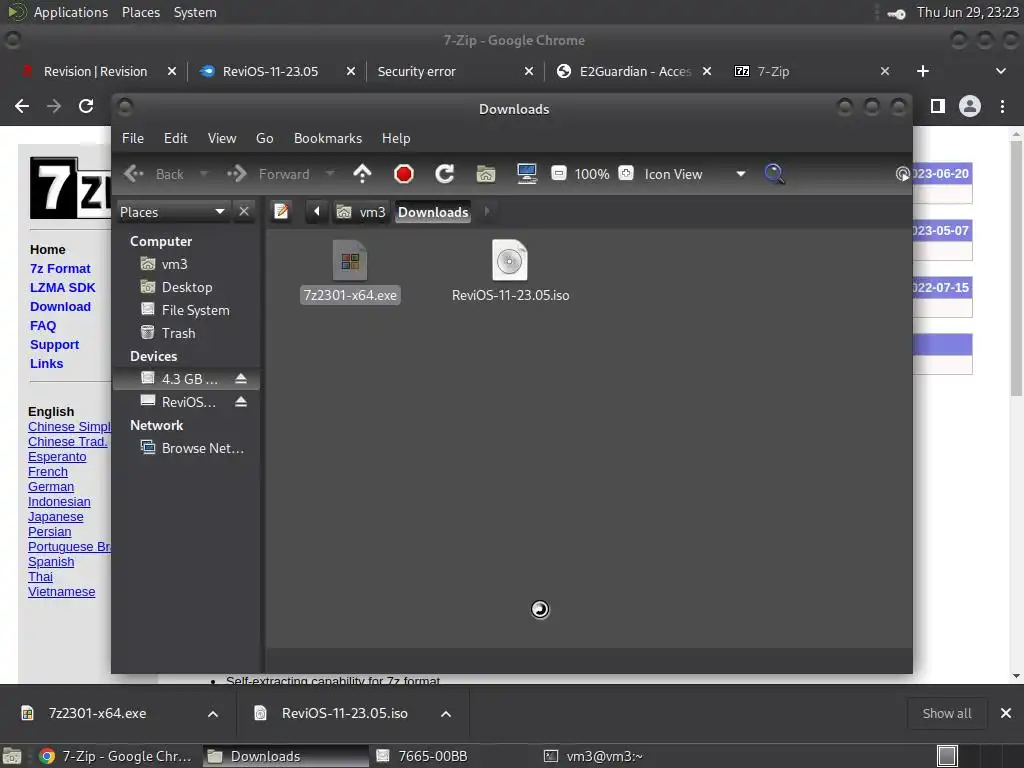Open the View menu

coord(222,138)
